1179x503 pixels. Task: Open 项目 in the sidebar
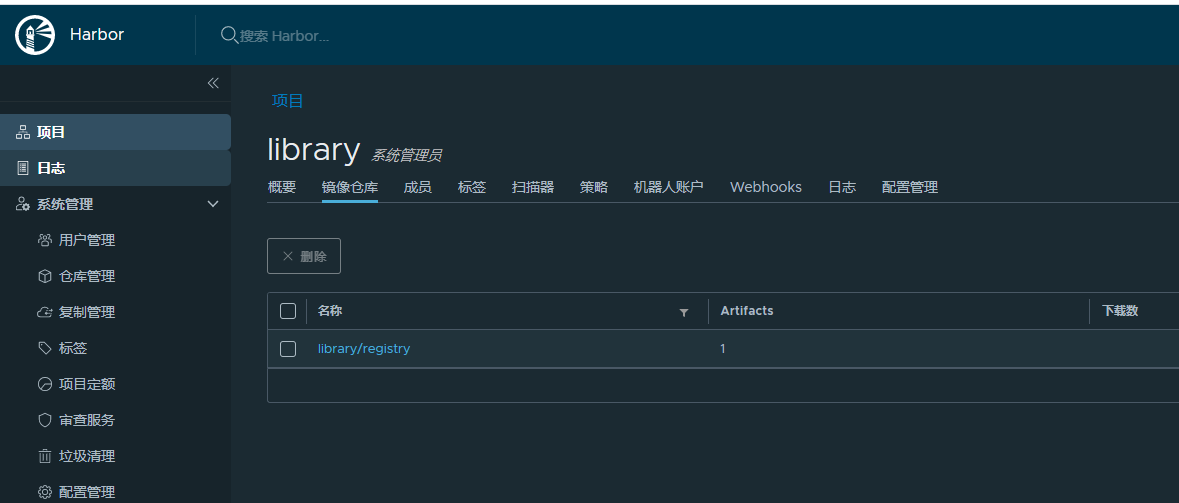pyautogui.click(x=115, y=132)
